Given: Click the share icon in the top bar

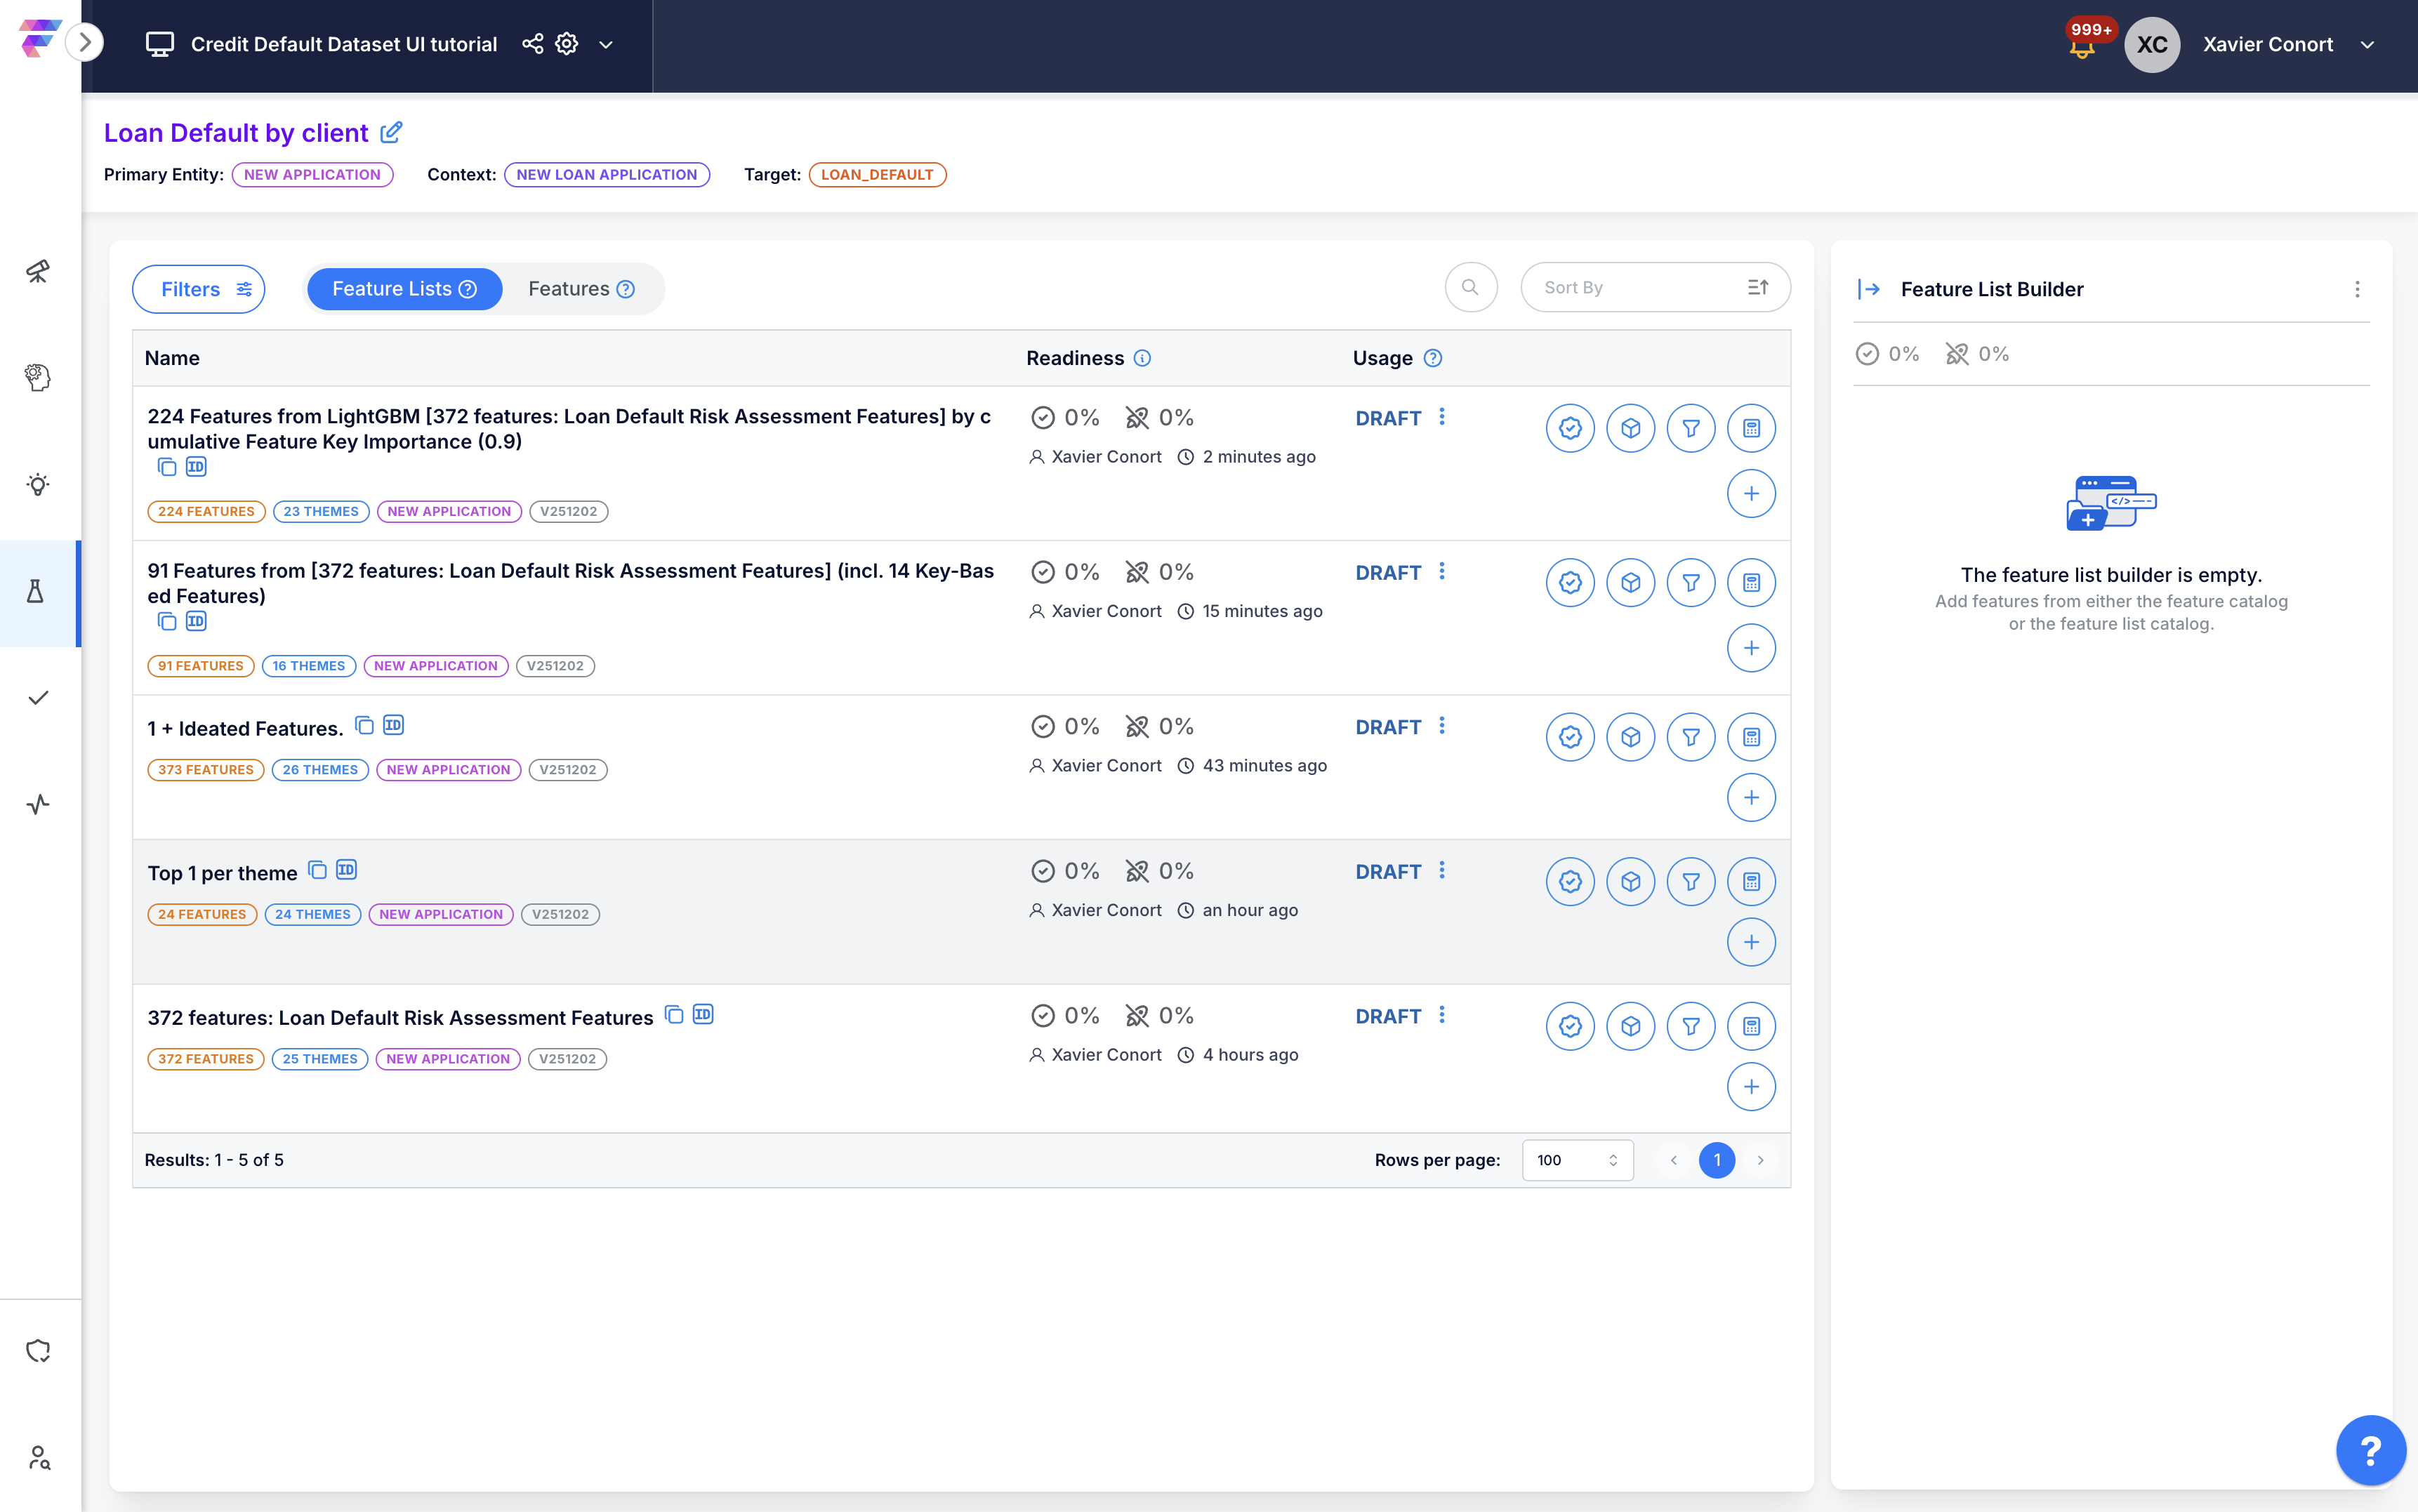Looking at the screenshot, I should 533,44.
